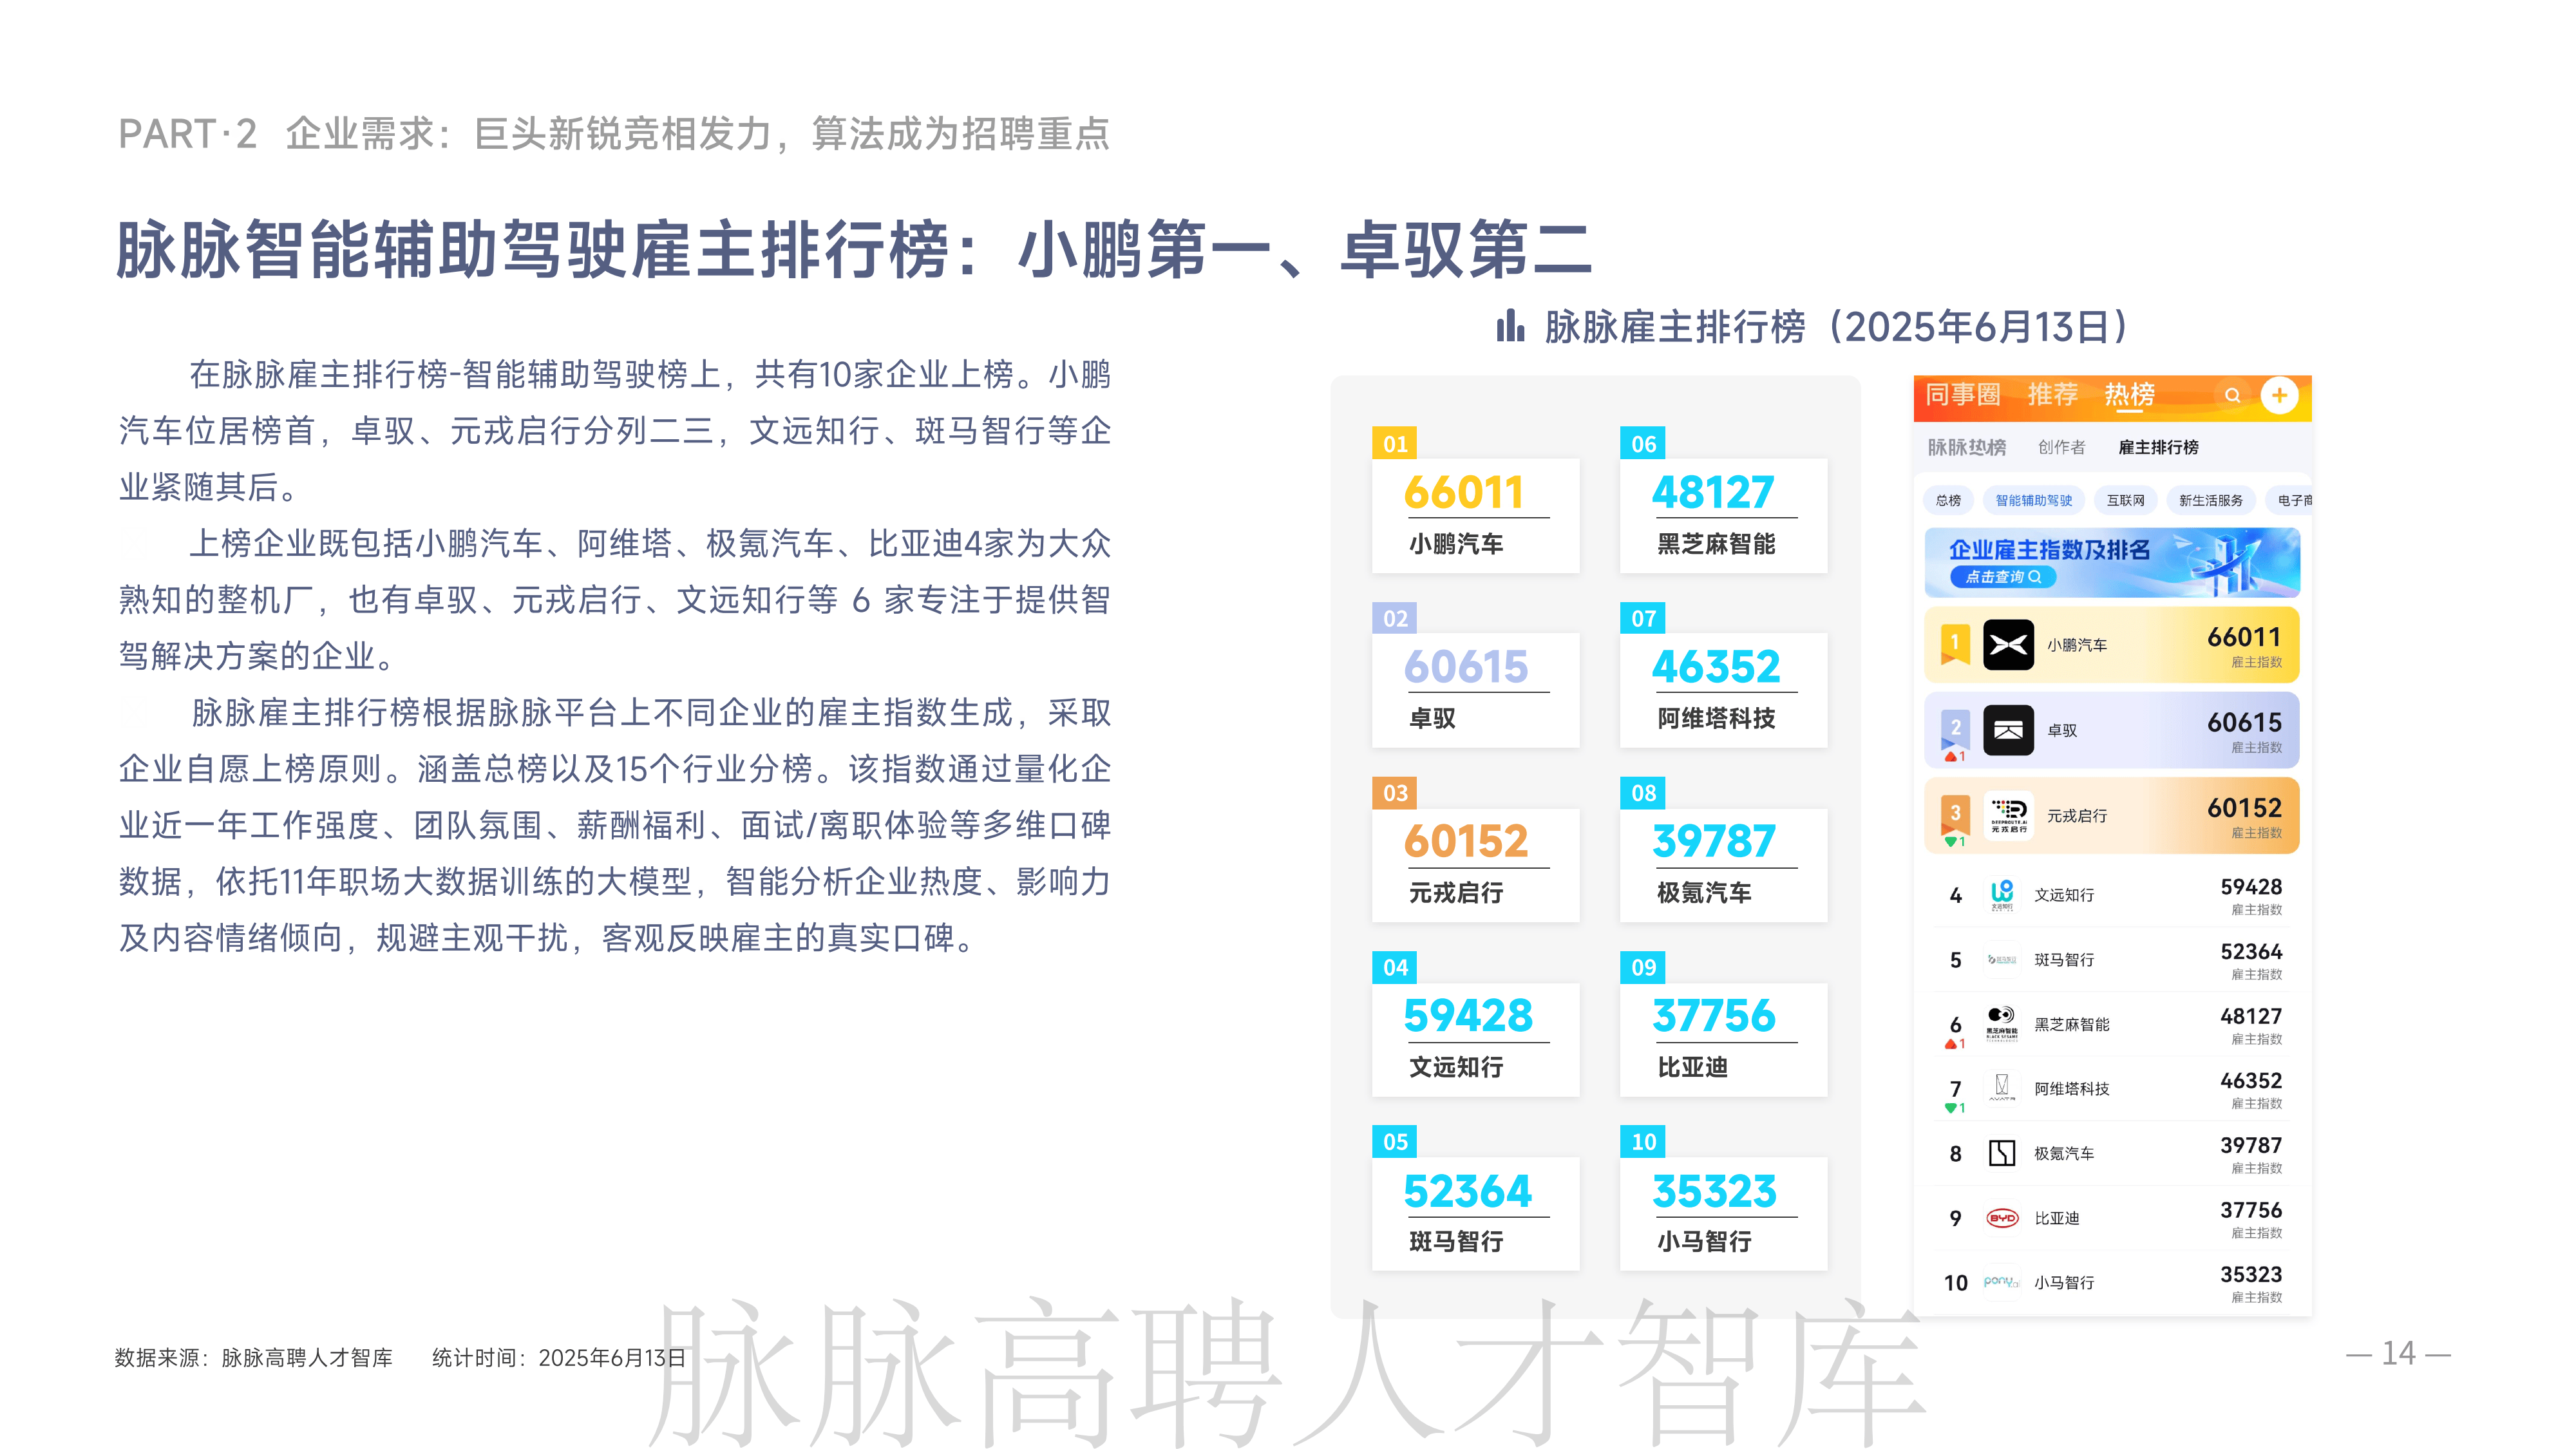Click the rank 3 bronze badge icon
This screenshot has width=2576, height=1449.
(1954, 814)
